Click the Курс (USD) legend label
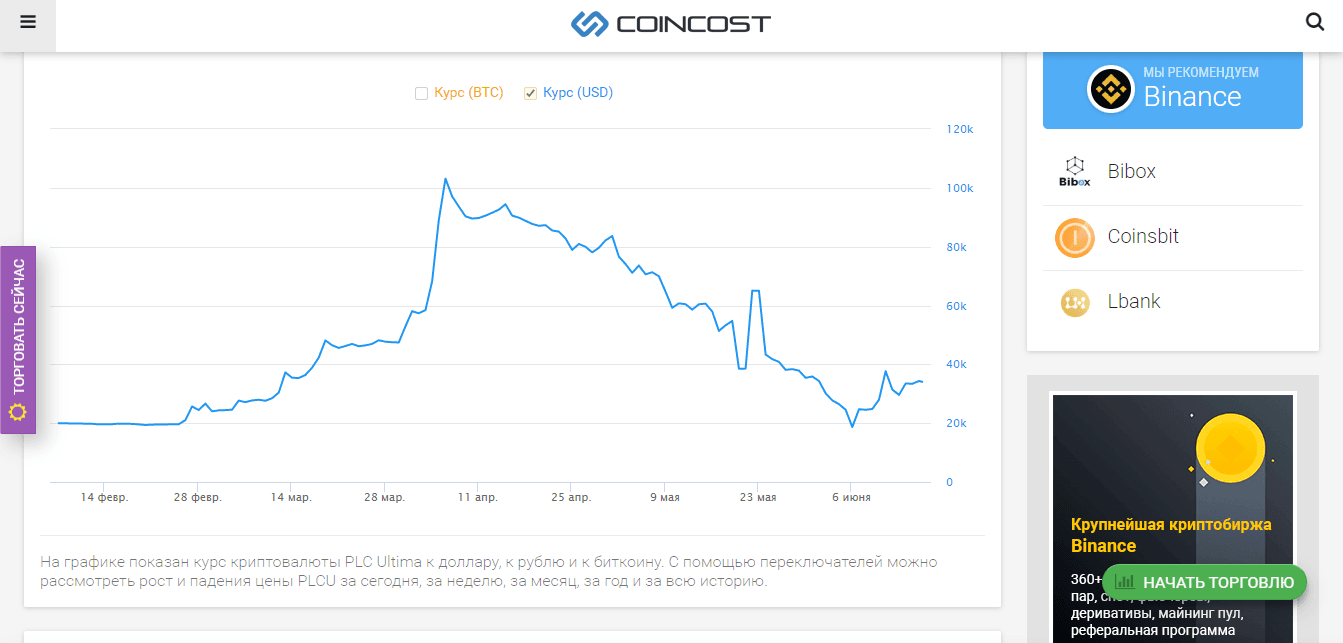Image resolution: width=1343 pixels, height=643 pixels. click(578, 93)
